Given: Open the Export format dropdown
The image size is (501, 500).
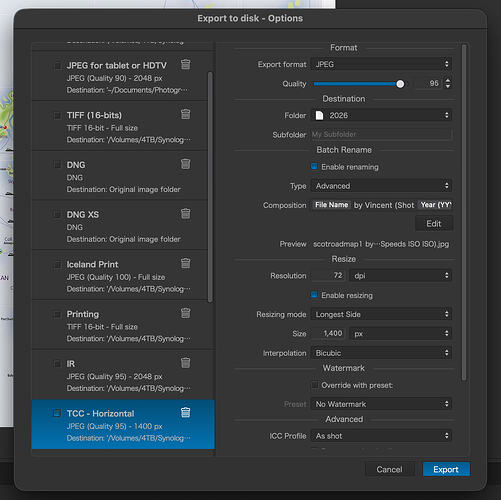Looking at the screenshot, I should click(x=381, y=64).
